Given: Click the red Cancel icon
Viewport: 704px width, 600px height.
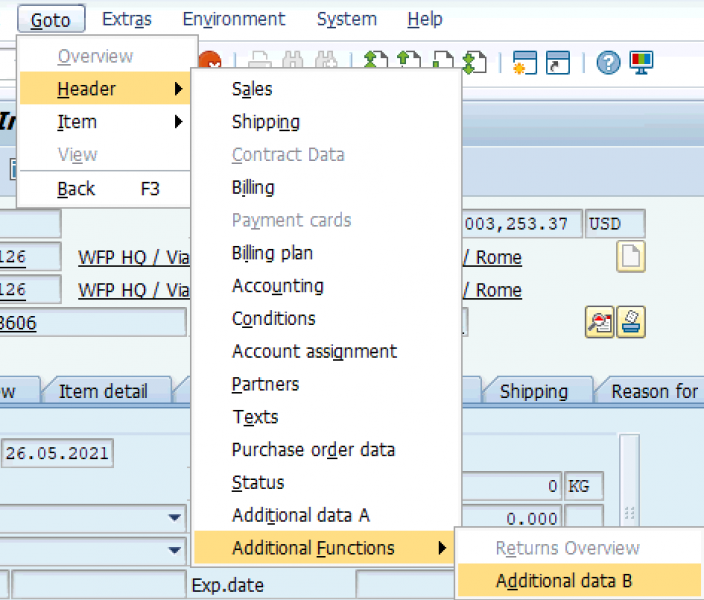Looking at the screenshot, I should coord(210,60).
